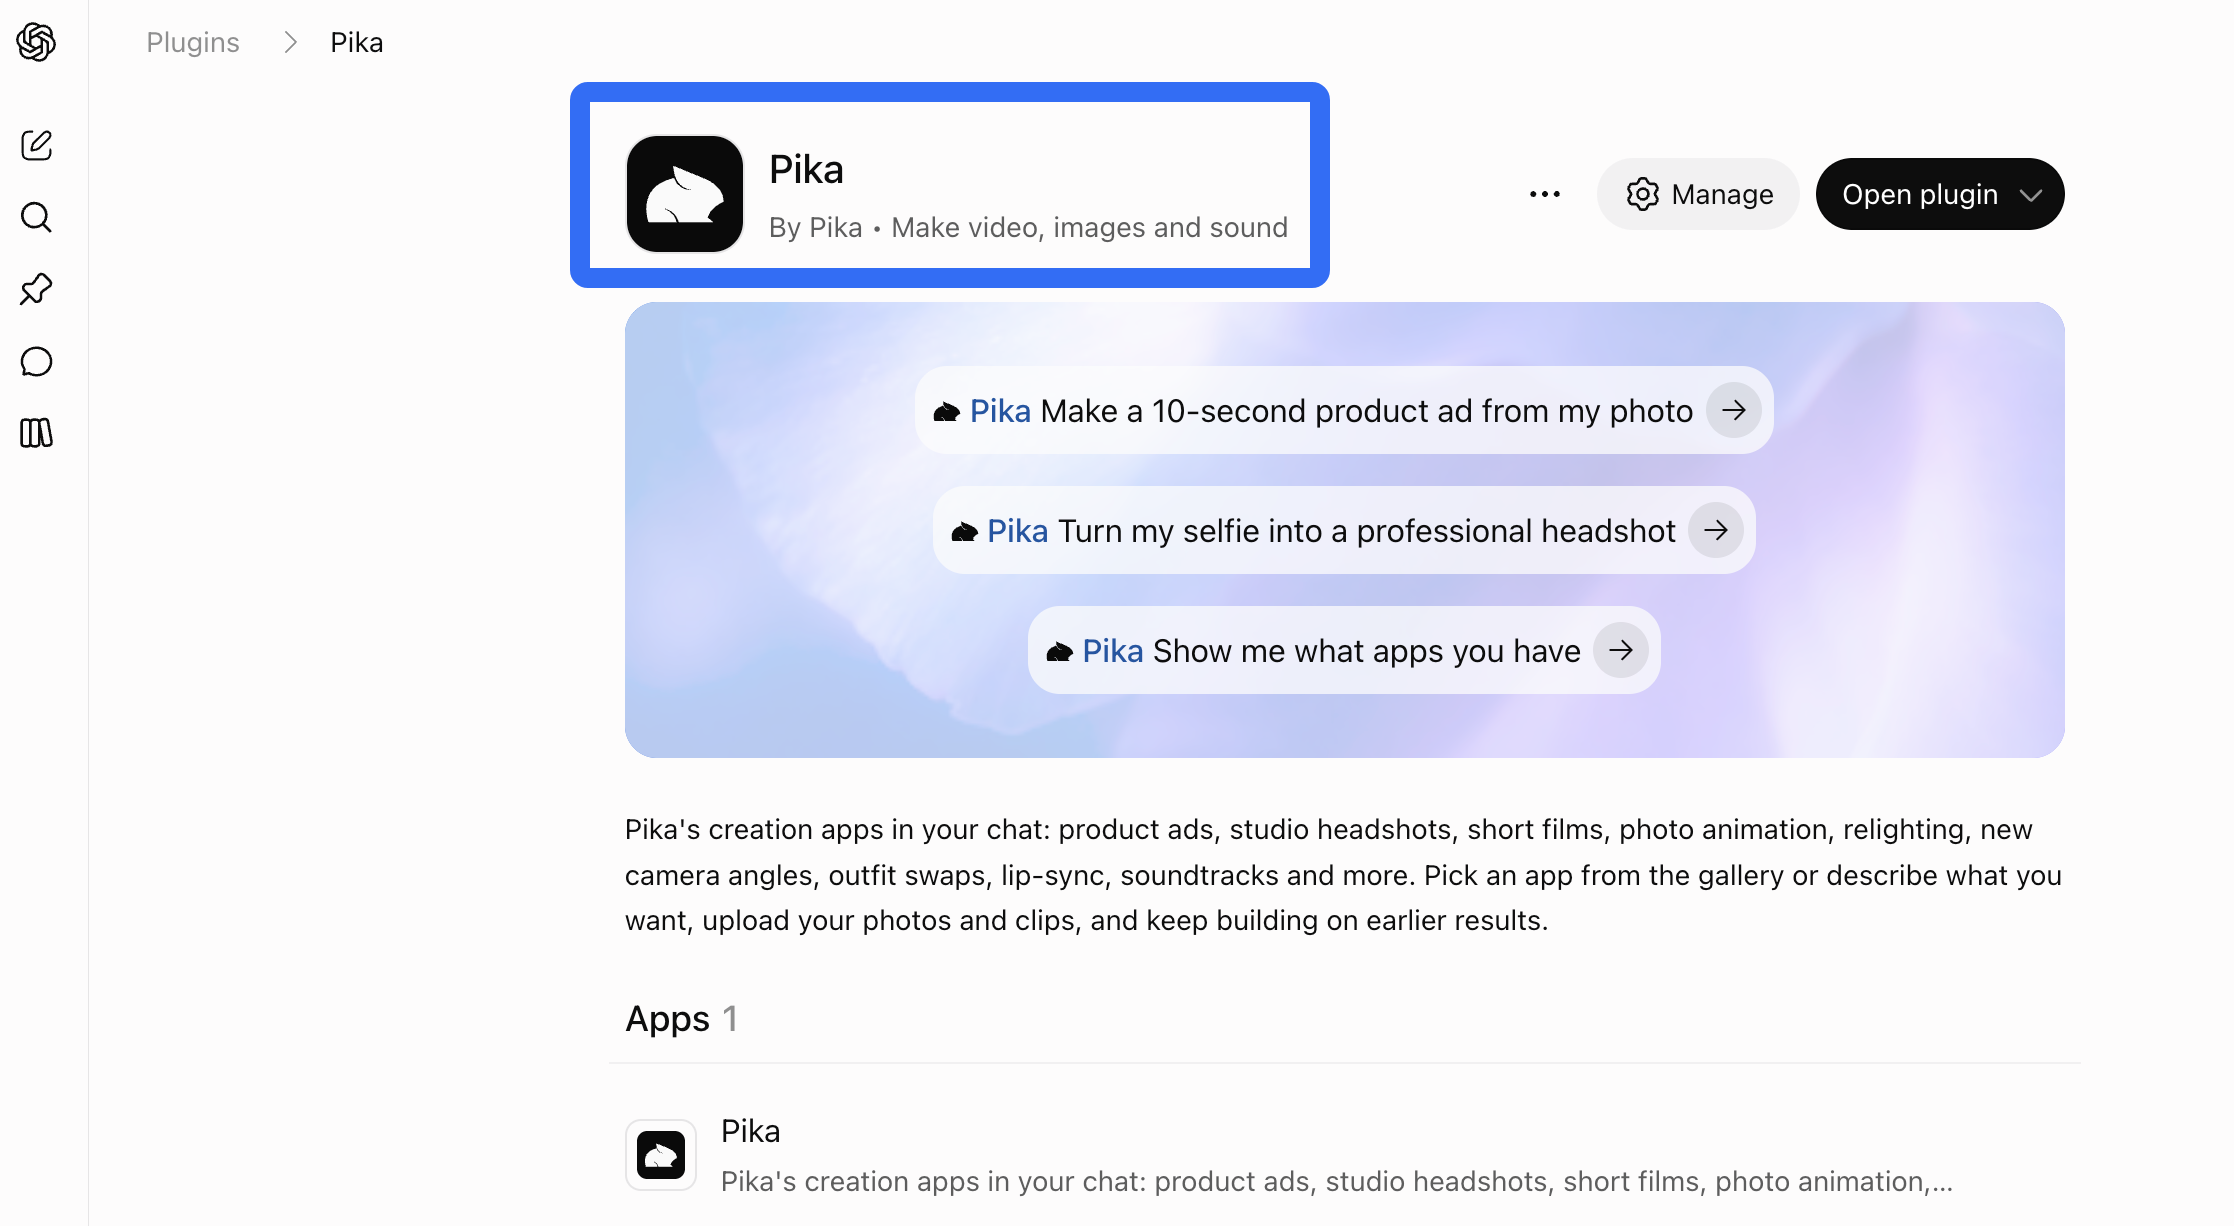Go back to Plugins breadcrumb
The height and width of the screenshot is (1226, 2234).
(x=193, y=42)
